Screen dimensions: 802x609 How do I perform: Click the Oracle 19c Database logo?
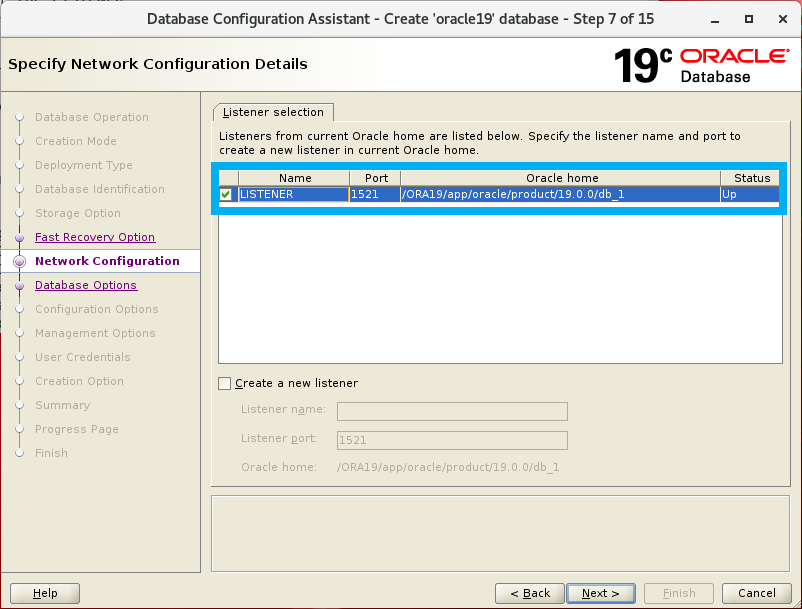pyautogui.click(x=701, y=65)
